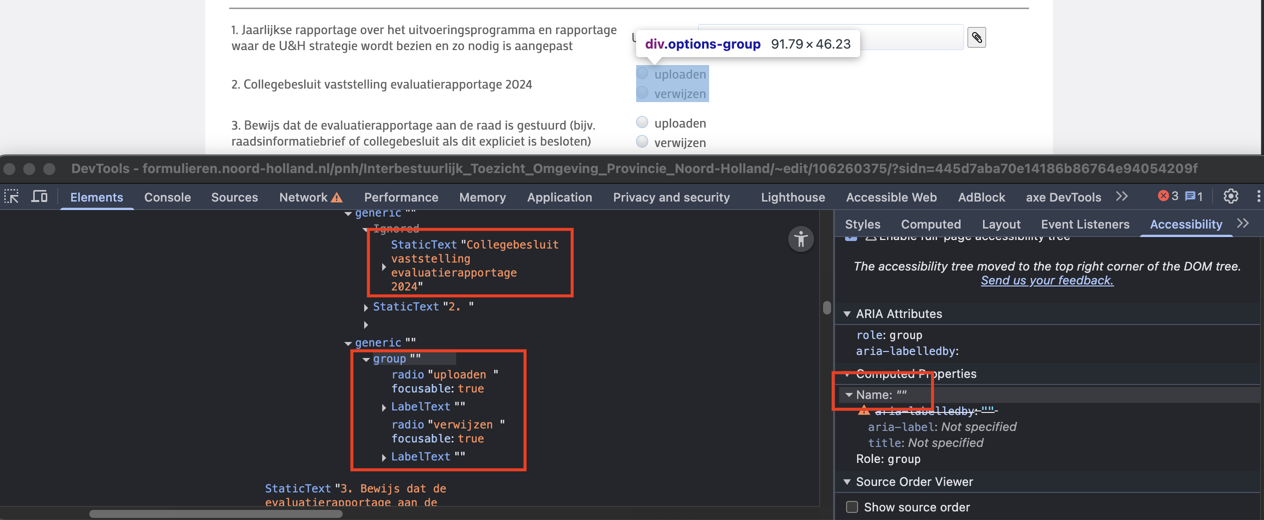Click the red error count badge
Image resolution: width=1264 pixels, height=520 pixels.
tap(1167, 197)
